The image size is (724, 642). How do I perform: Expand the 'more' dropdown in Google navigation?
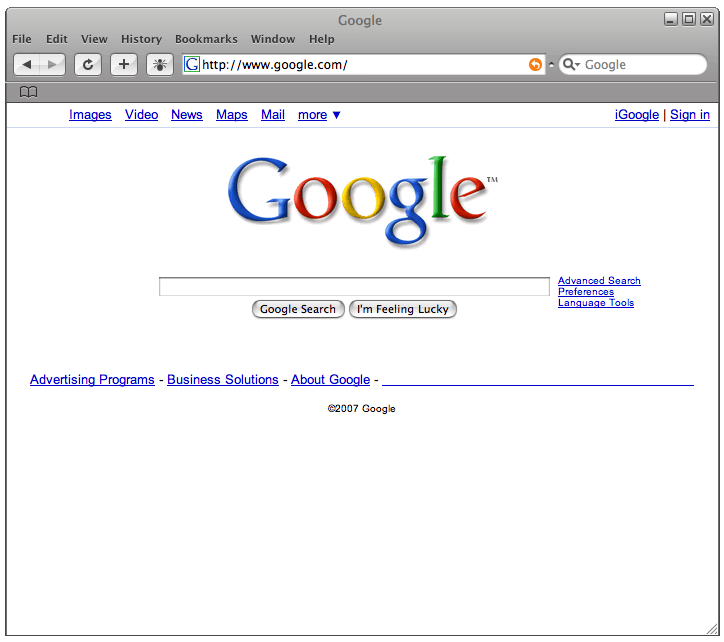[x=319, y=115]
